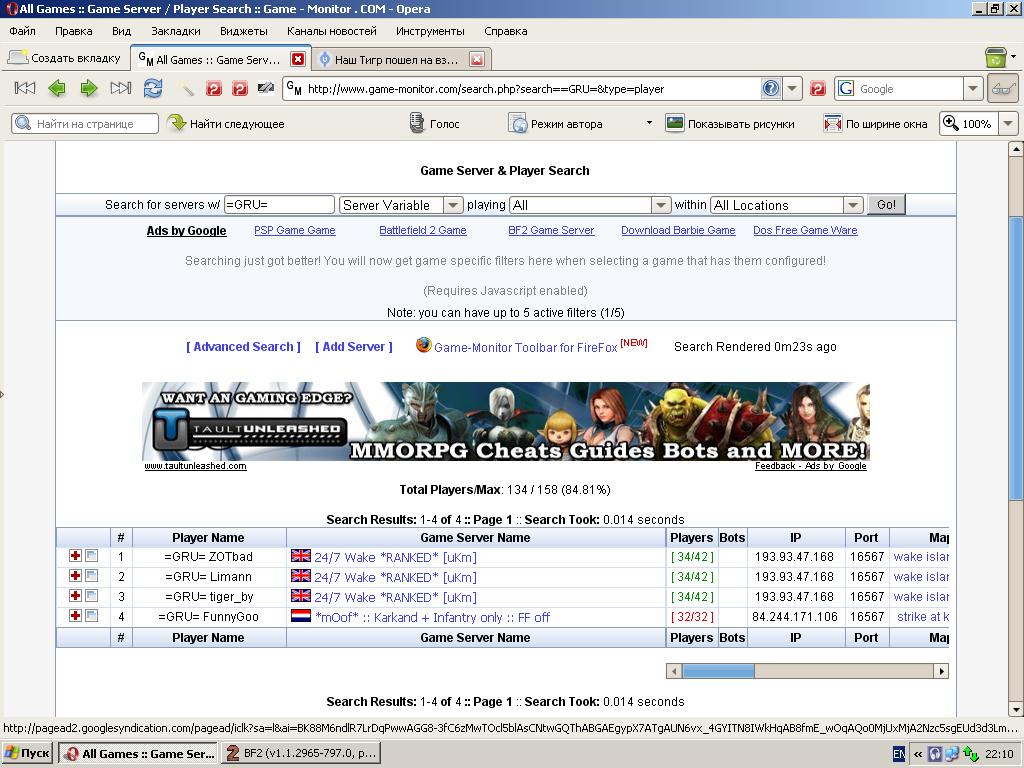The height and width of the screenshot is (768, 1024).
Task: Go forward with green right arrow
Action: pos(89,88)
